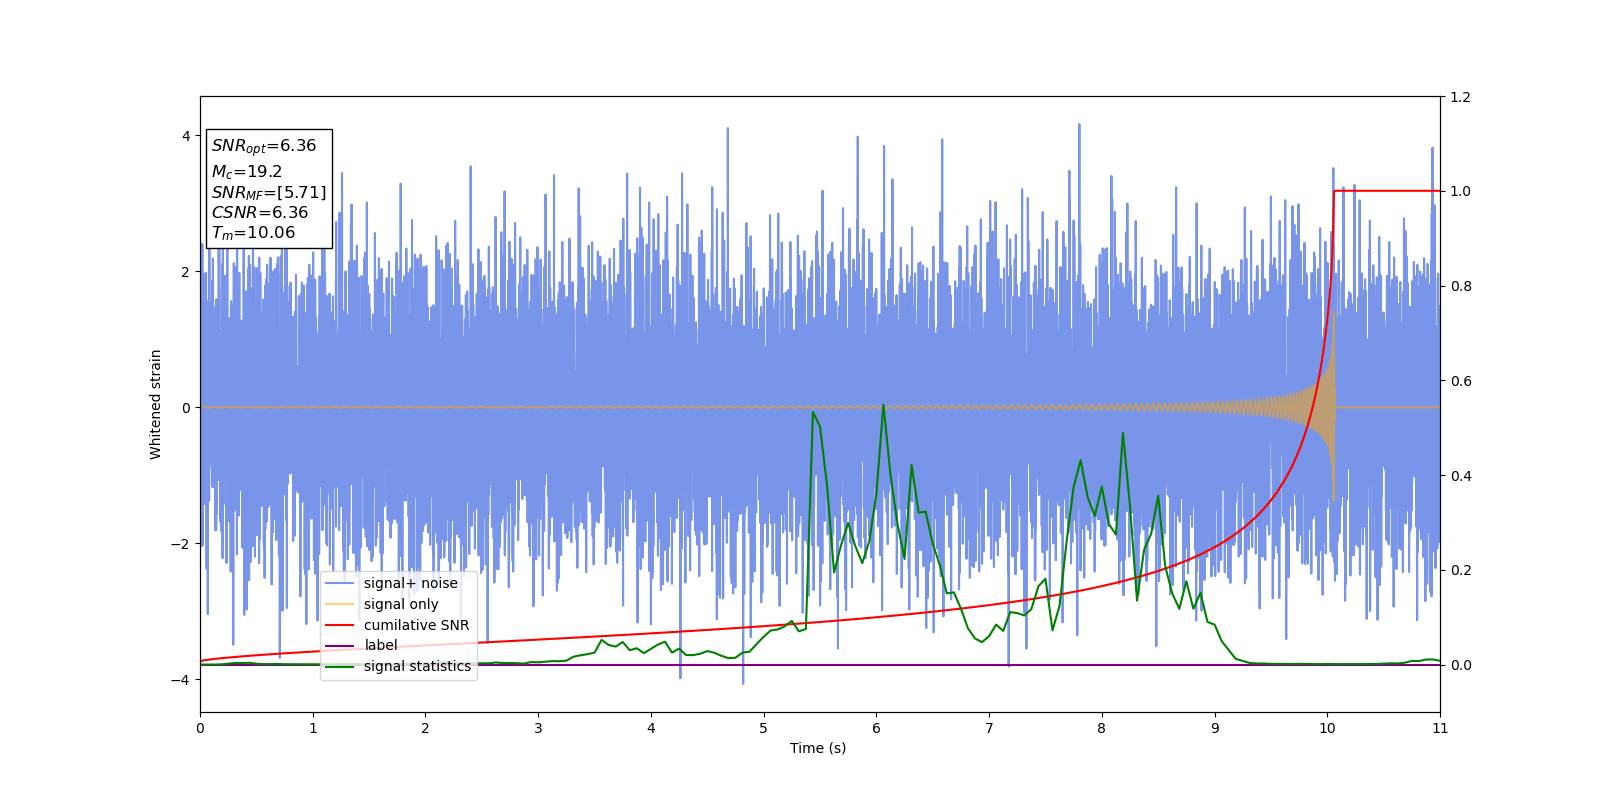Click the CSNR=6.36 annotation text

click(260, 213)
